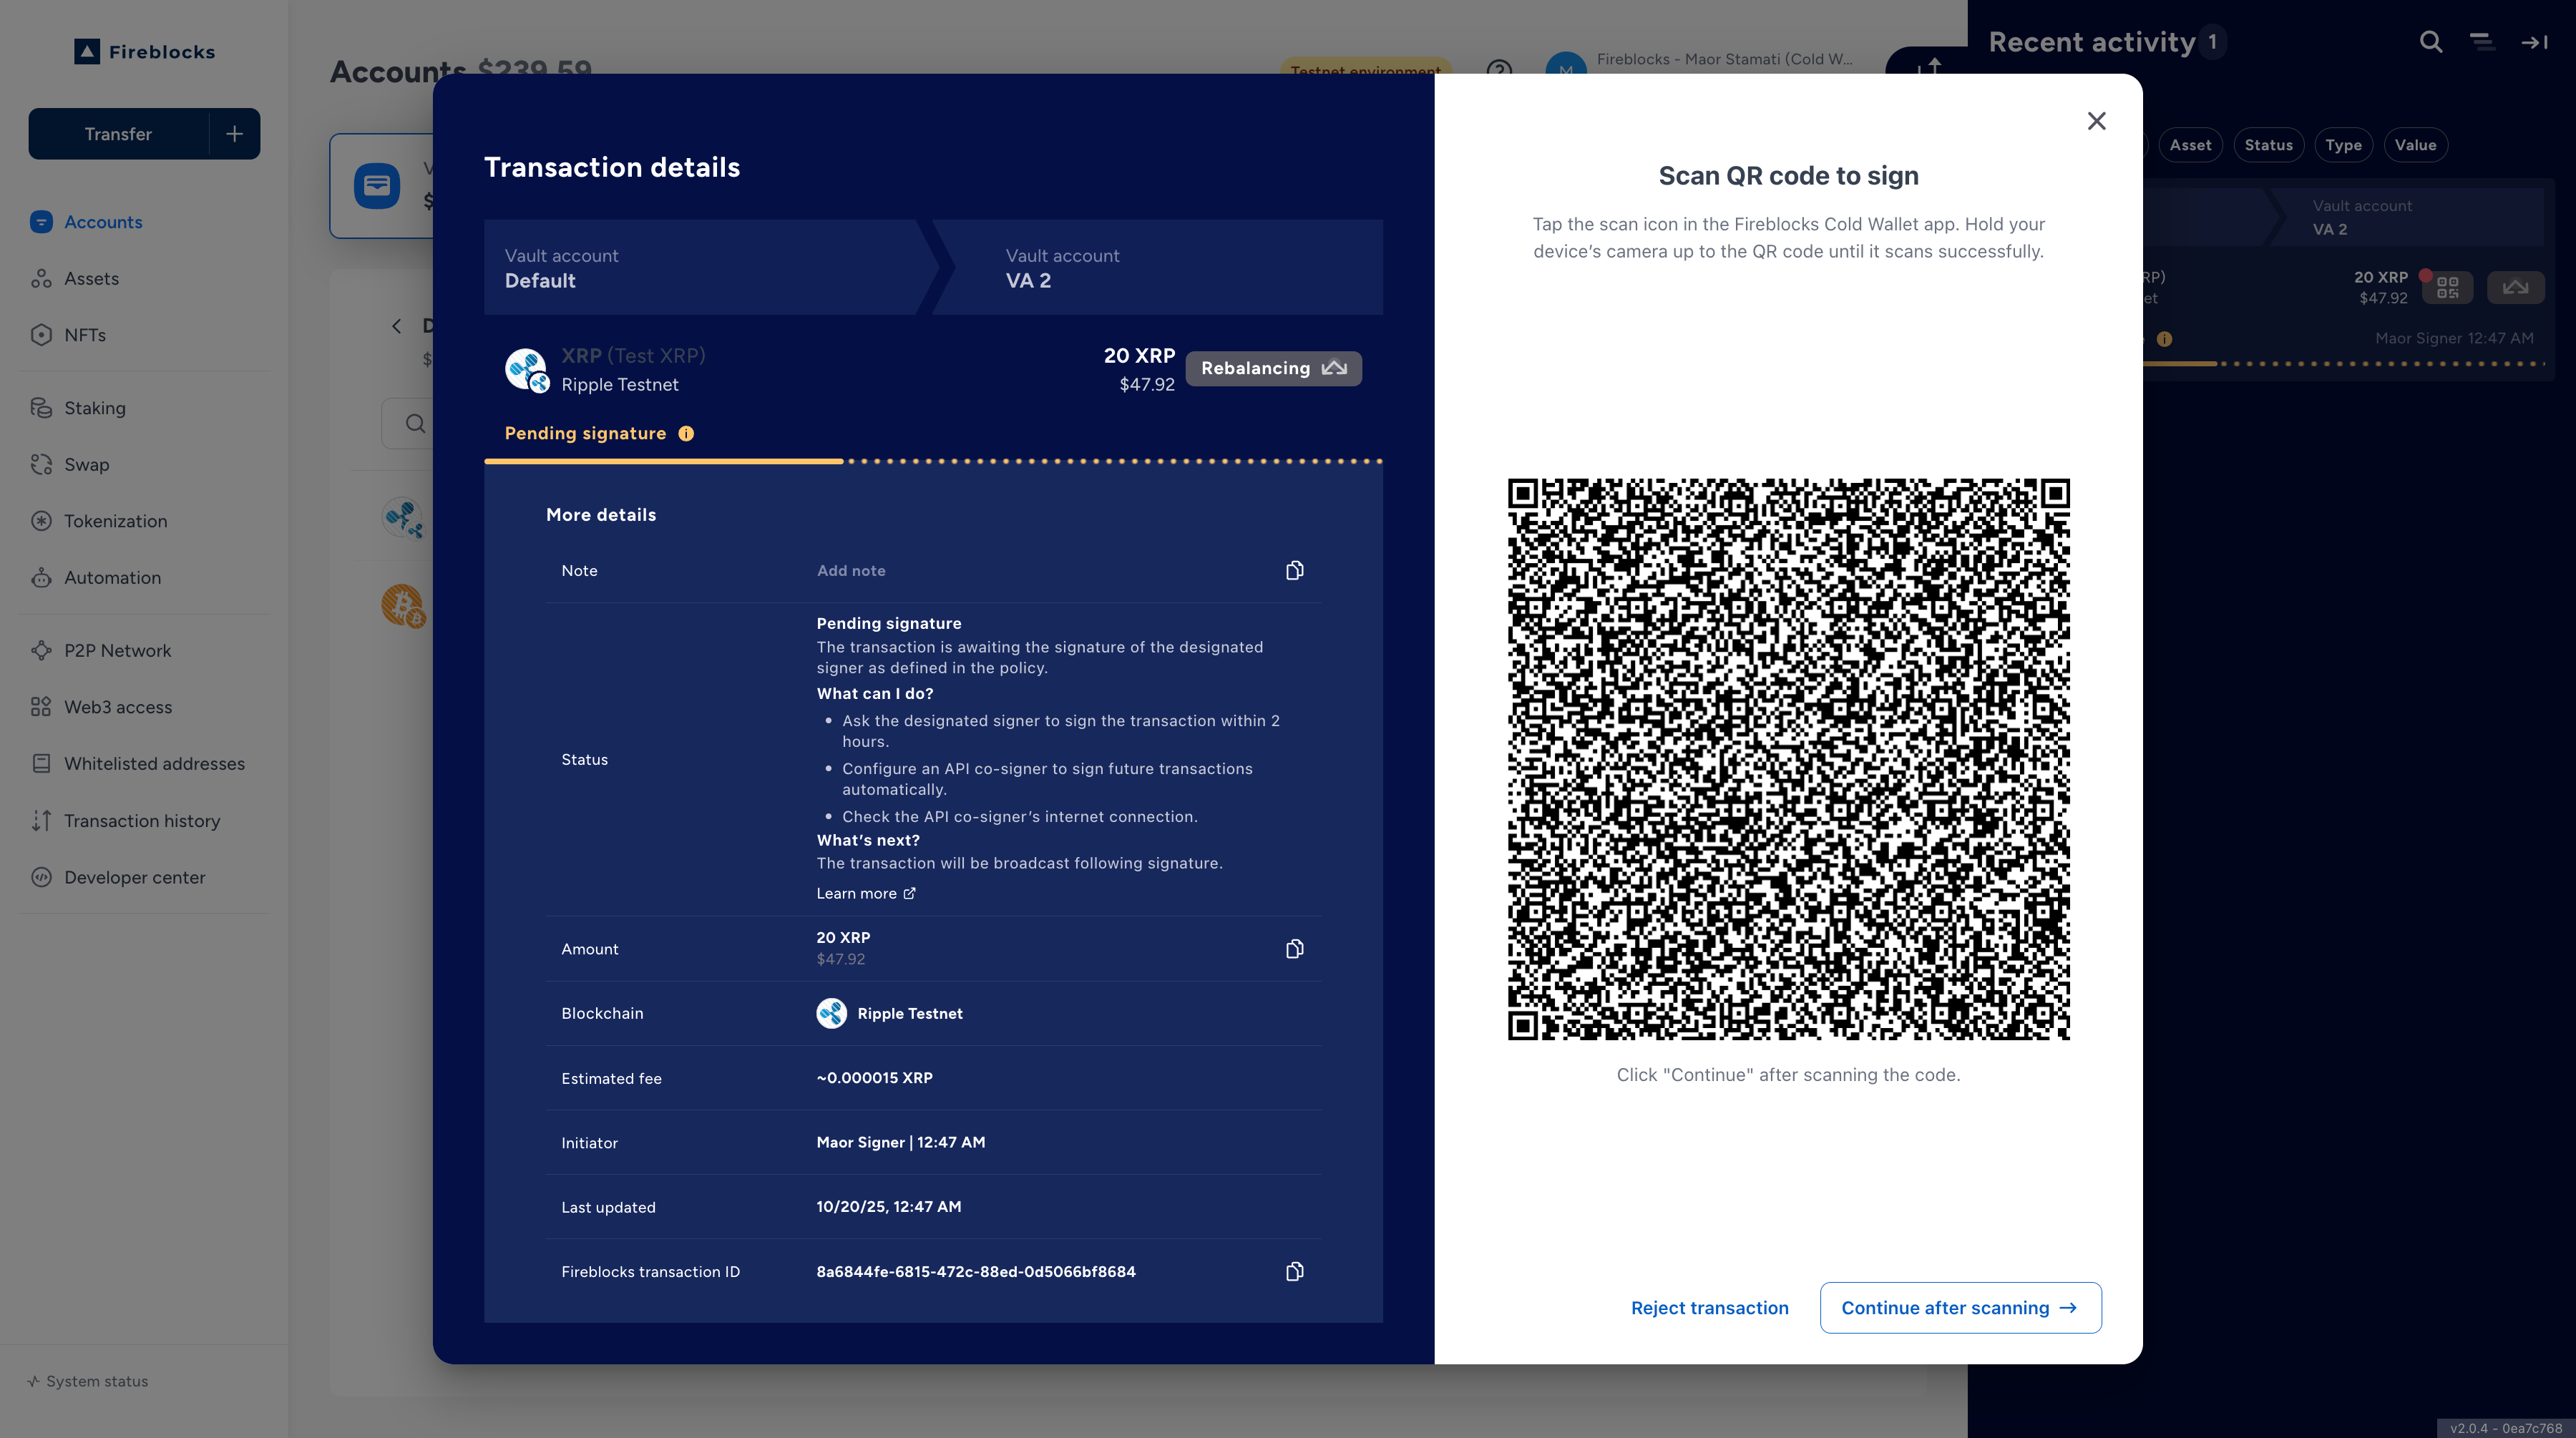Viewport: 2576px width, 1438px height.
Task: Open NFTs in the sidebar
Action: 84,335
